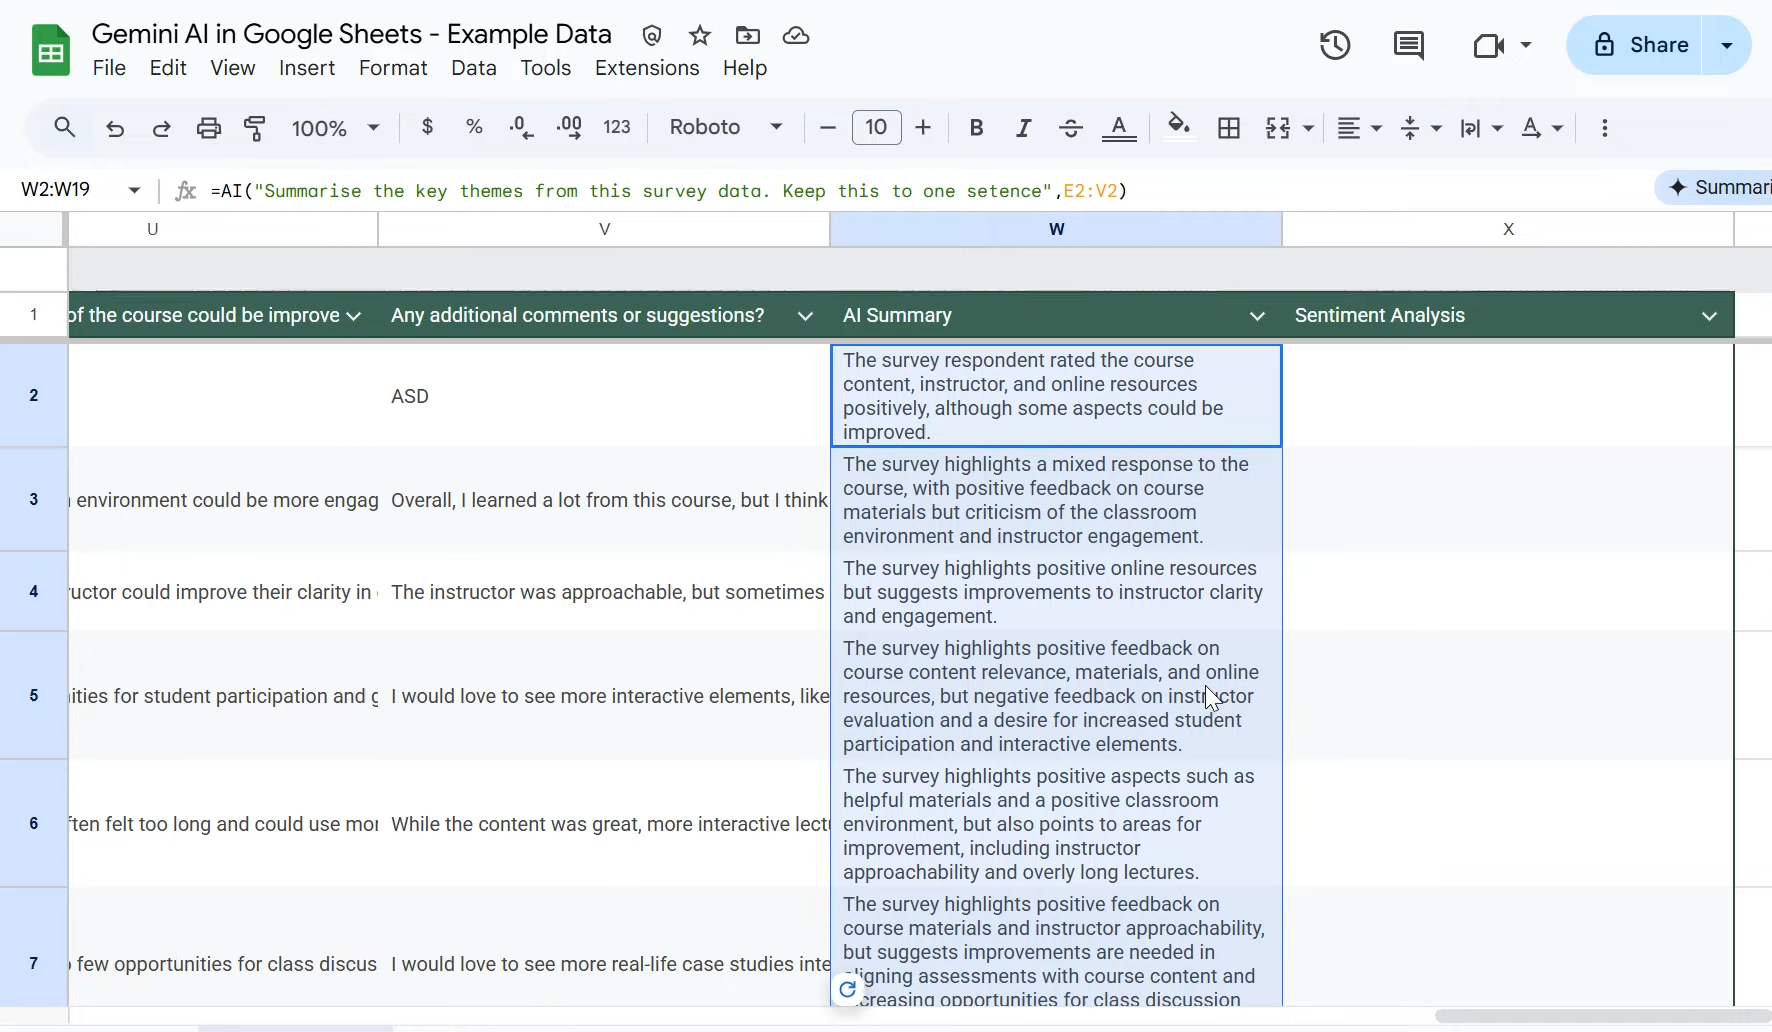Open the Share options arrow
The height and width of the screenshot is (1032, 1772).
(x=1727, y=45)
